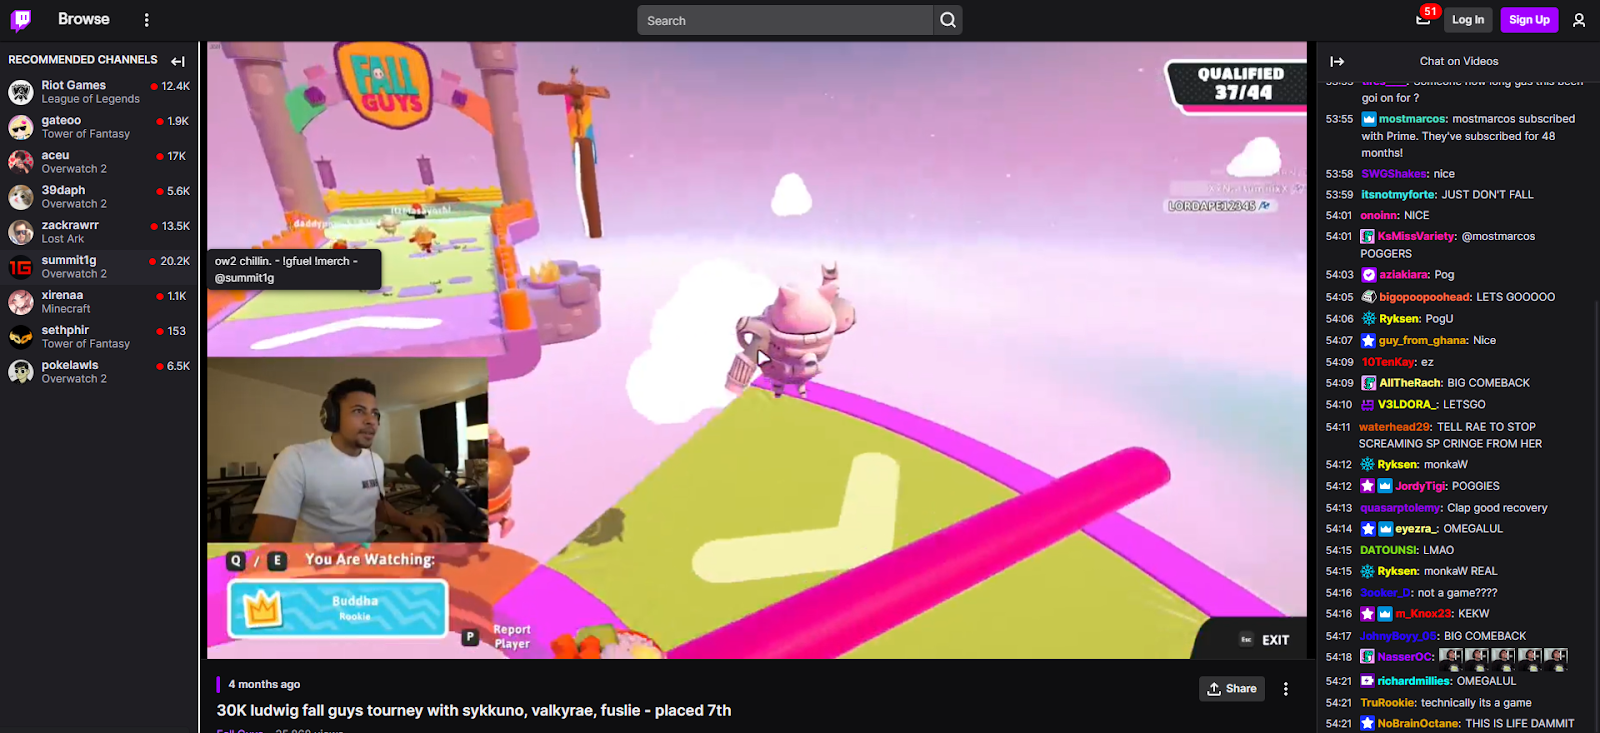Focus the Search input field

point(785,20)
